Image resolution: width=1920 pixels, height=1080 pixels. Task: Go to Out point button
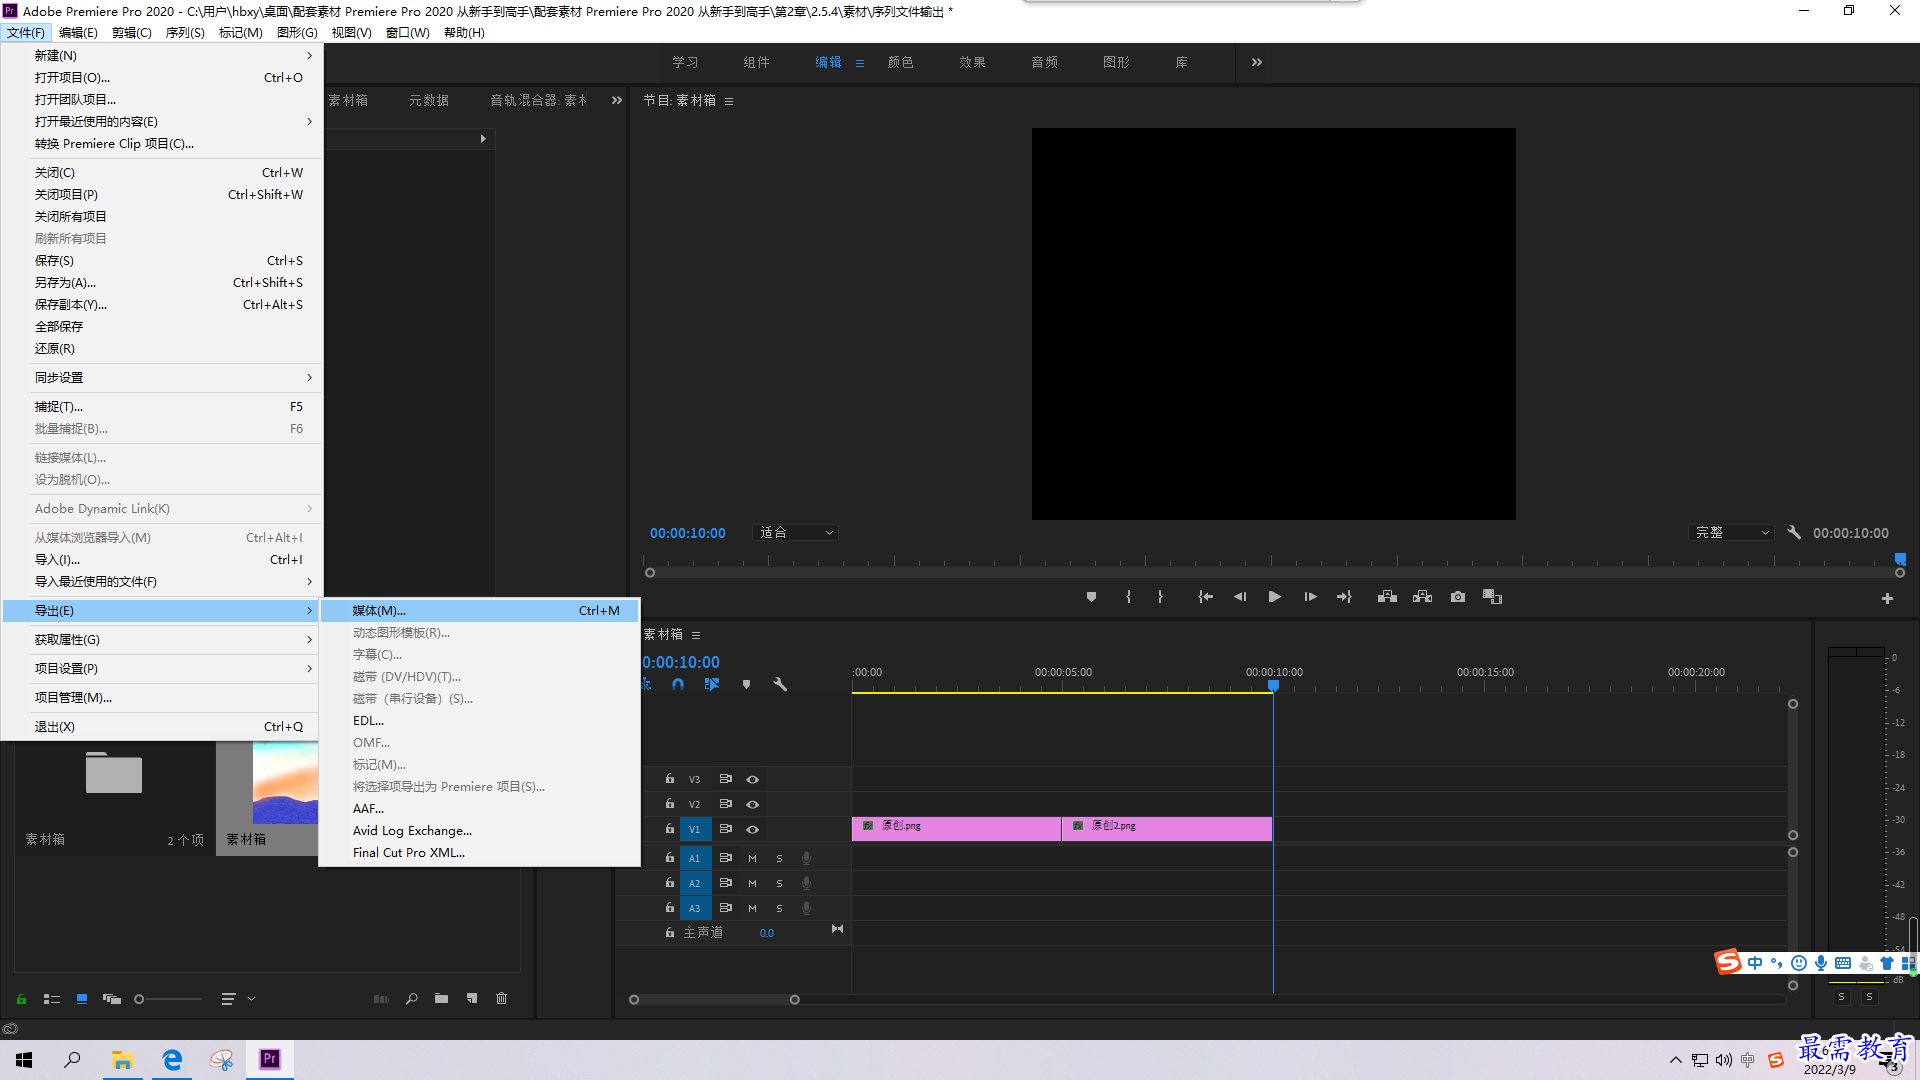pyautogui.click(x=1344, y=597)
